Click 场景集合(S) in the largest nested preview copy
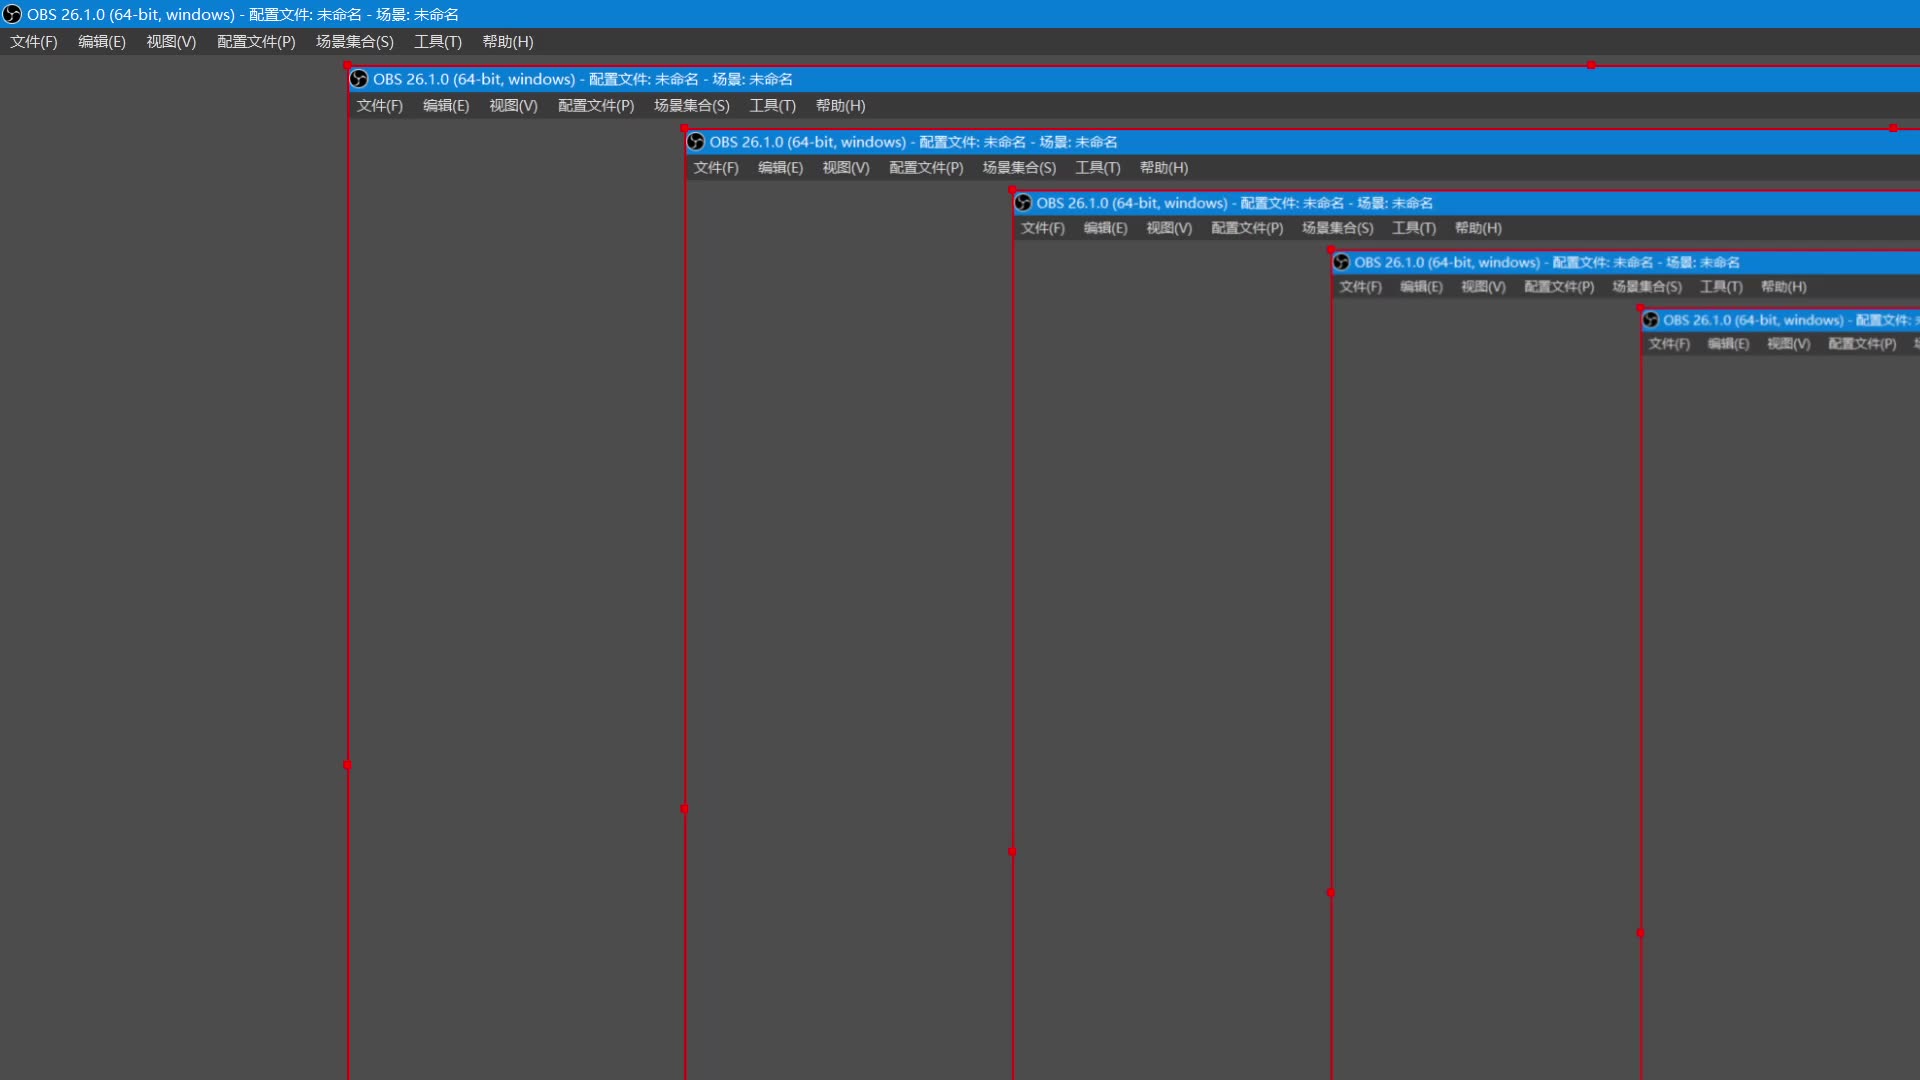1920x1080 pixels. pyautogui.click(x=692, y=106)
